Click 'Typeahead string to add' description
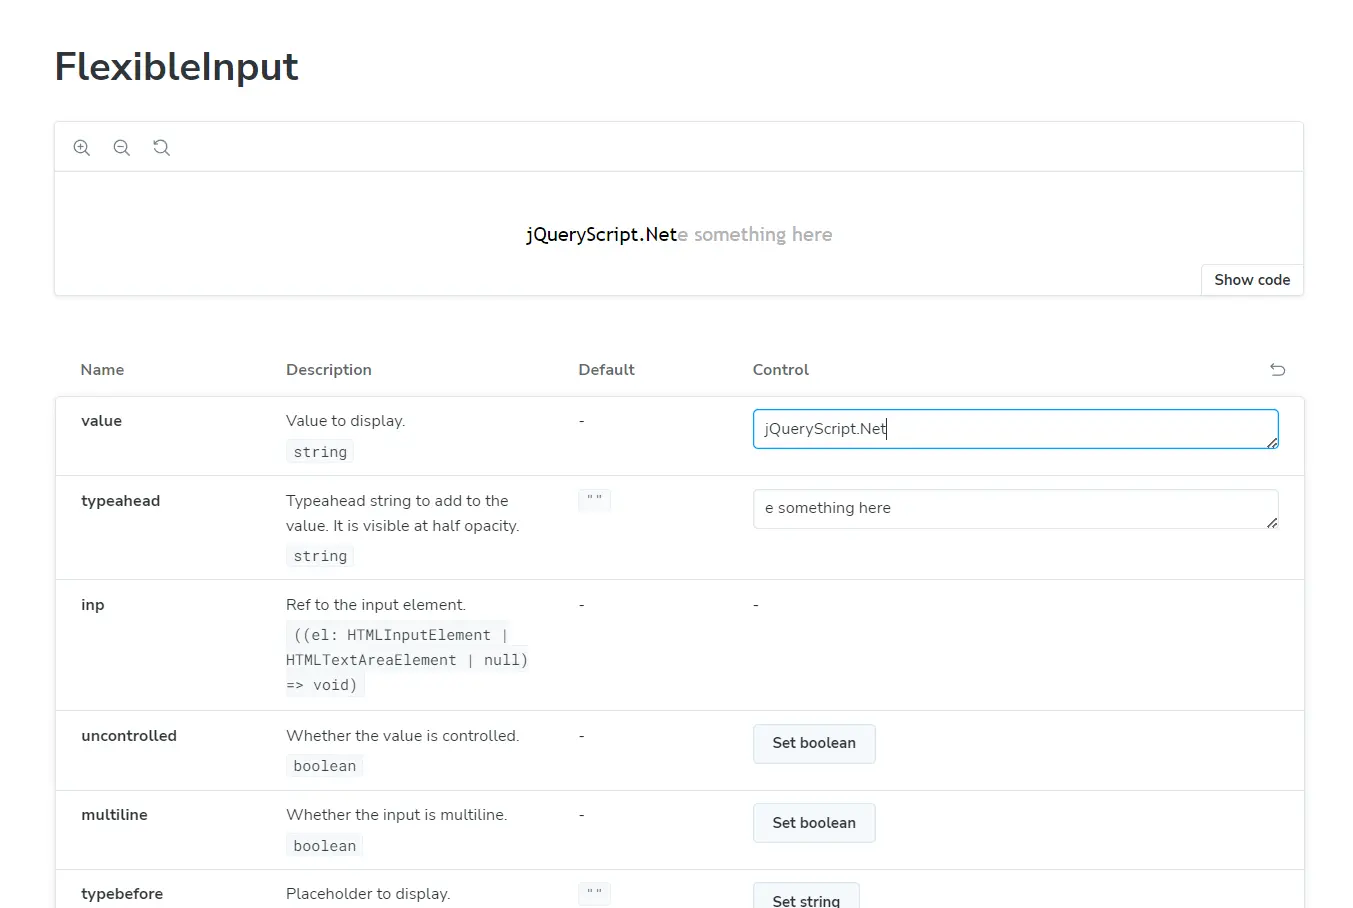This screenshot has width=1353, height=908. tap(402, 513)
